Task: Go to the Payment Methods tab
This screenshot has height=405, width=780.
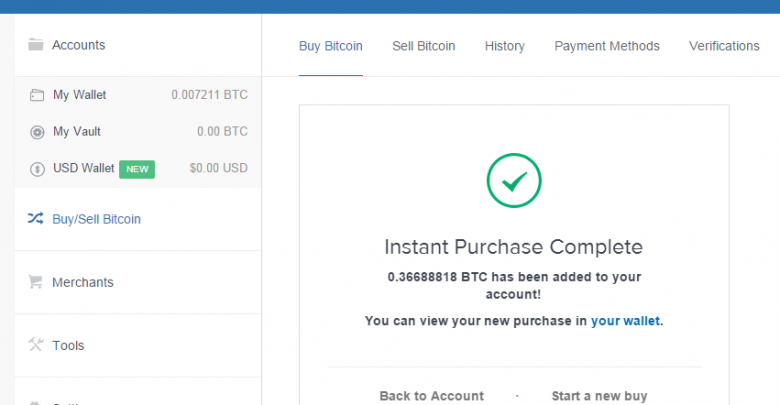Action: [x=607, y=46]
